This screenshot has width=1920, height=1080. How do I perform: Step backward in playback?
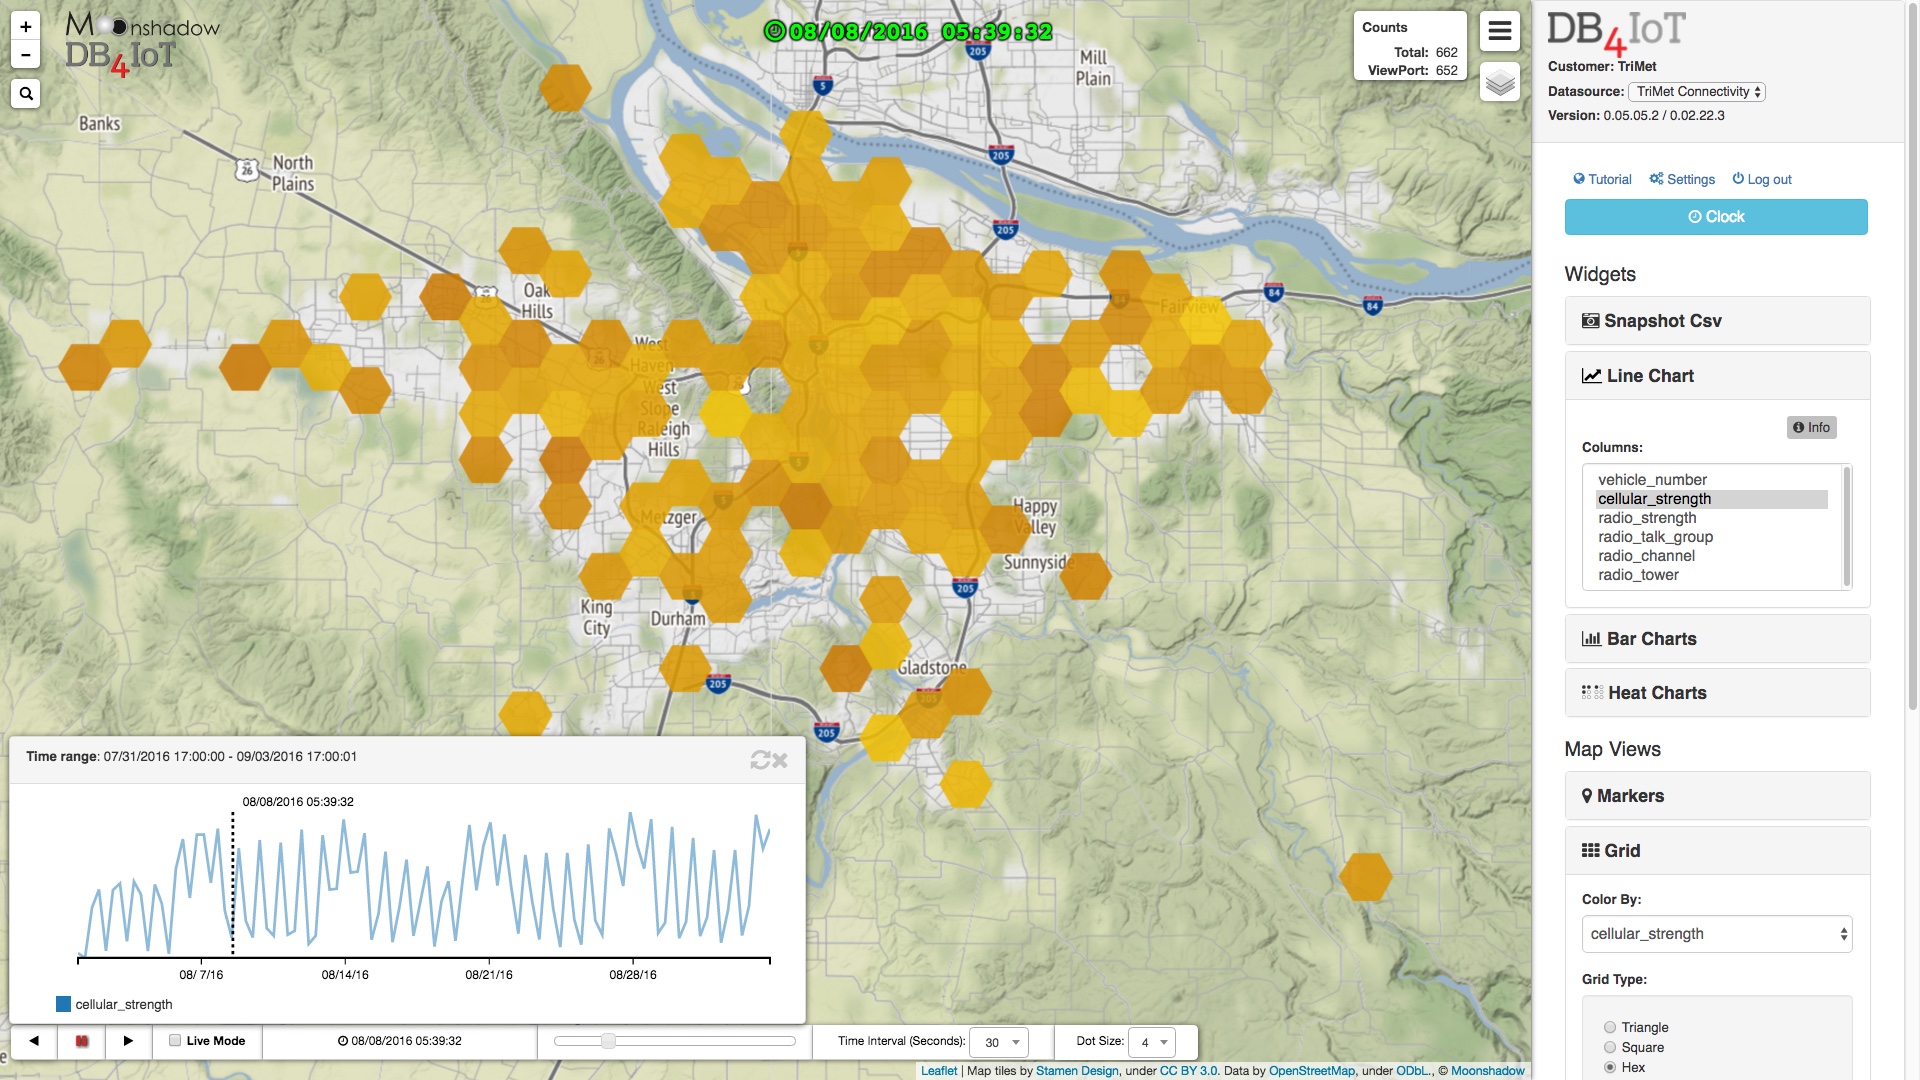pos(34,1041)
